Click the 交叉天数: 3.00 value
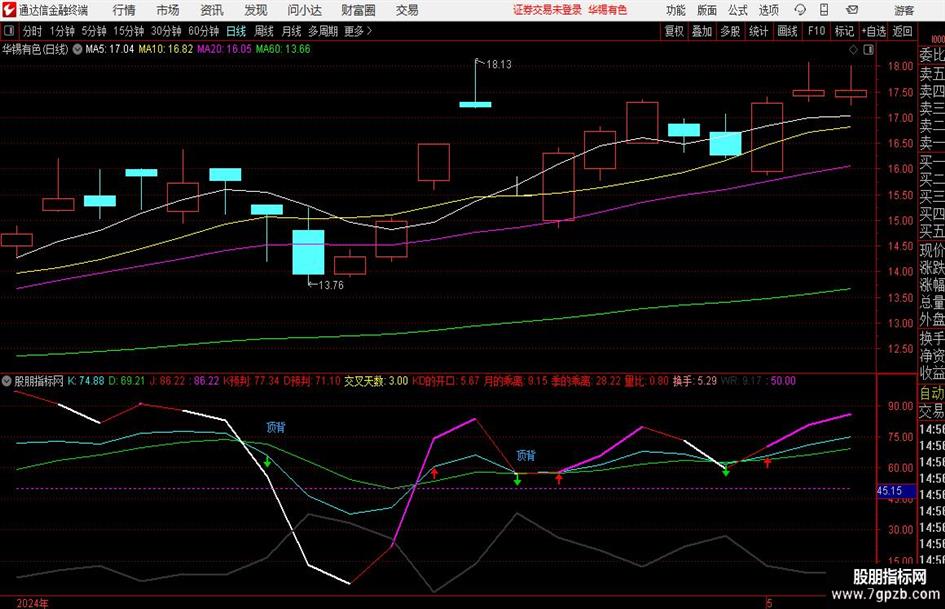Screen dimensions: 945x609 (376, 381)
